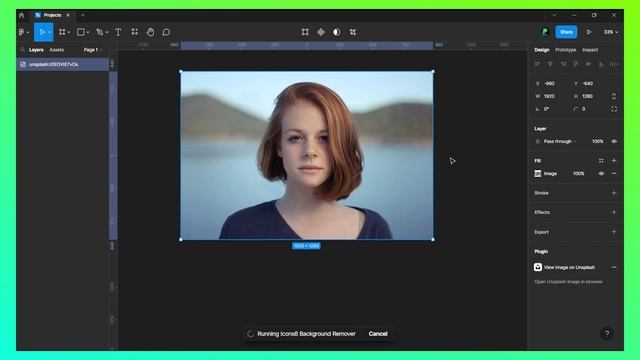This screenshot has height=360, width=640.
Task: Click the Share button
Action: 566,32
